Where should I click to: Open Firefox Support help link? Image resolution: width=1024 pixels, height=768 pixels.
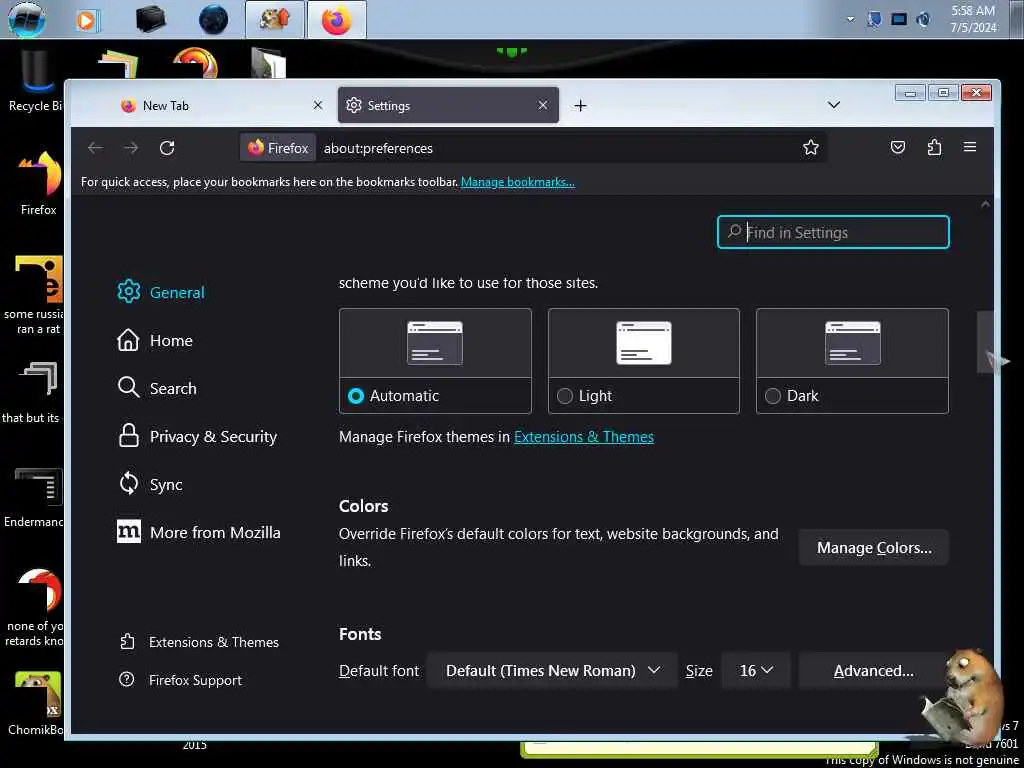181,680
